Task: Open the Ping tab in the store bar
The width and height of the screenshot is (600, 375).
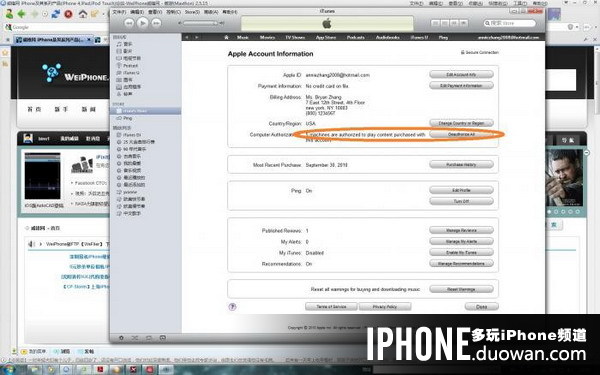Action: [x=443, y=37]
